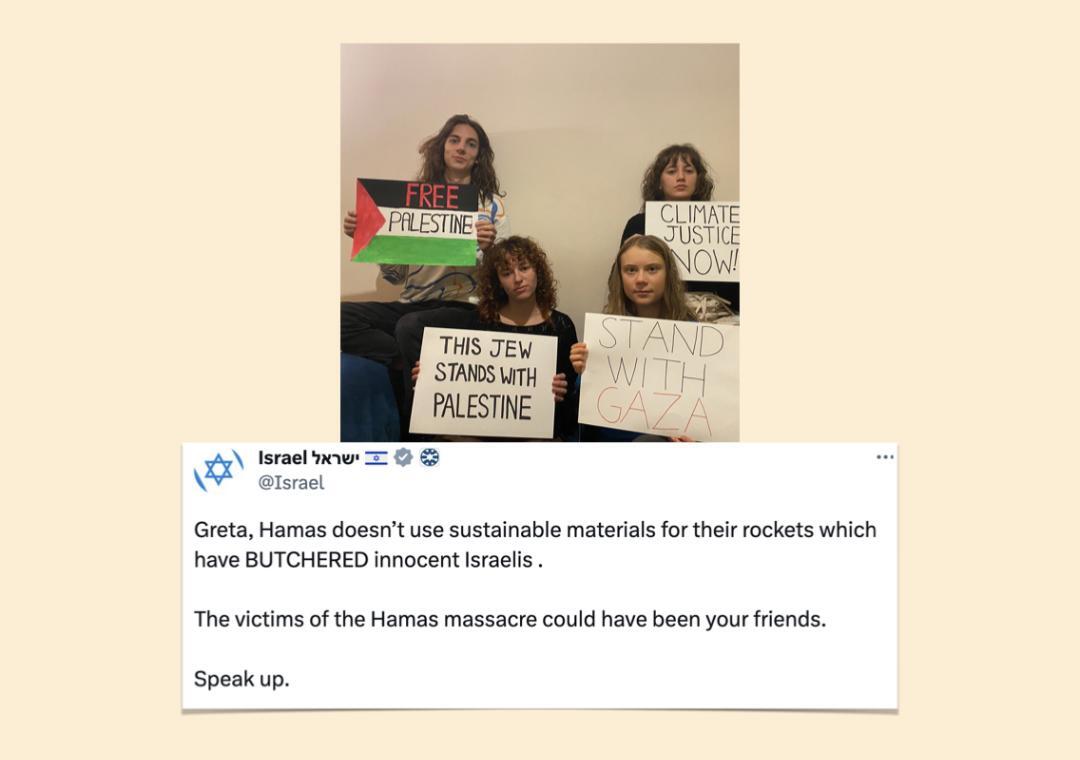The height and width of the screenshot is (760, 1080).
Task: Click the bold "Israel" display name
Action: pyautogui.click(x=282, y=458)
